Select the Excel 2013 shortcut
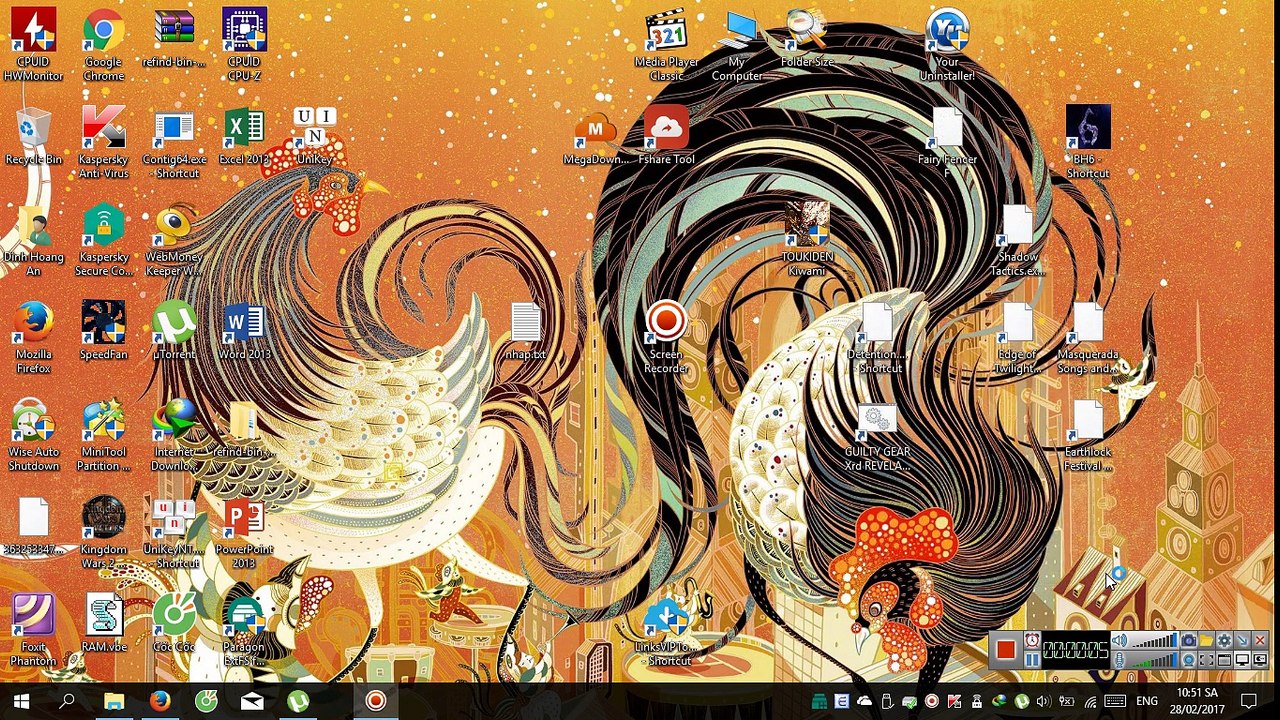This screenshot has height=720, width=1280. (244, 137)
